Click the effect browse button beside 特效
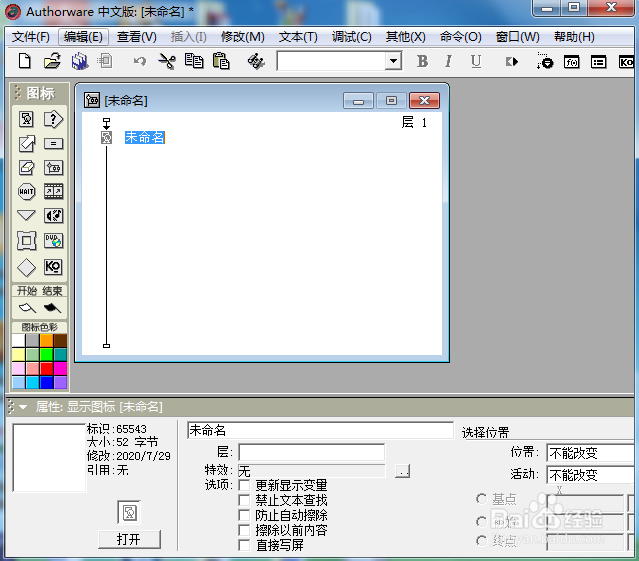This screenshot has width=639, height=561. pyautogui.click(x=403, y=471)
